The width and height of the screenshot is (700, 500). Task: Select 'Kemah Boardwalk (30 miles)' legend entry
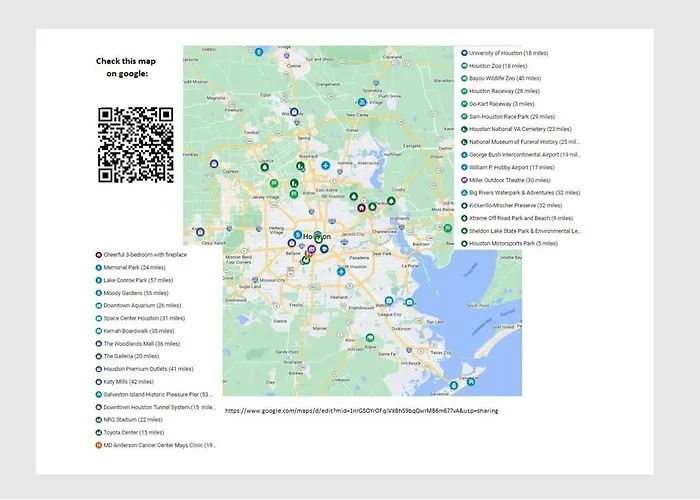(139, 331)
